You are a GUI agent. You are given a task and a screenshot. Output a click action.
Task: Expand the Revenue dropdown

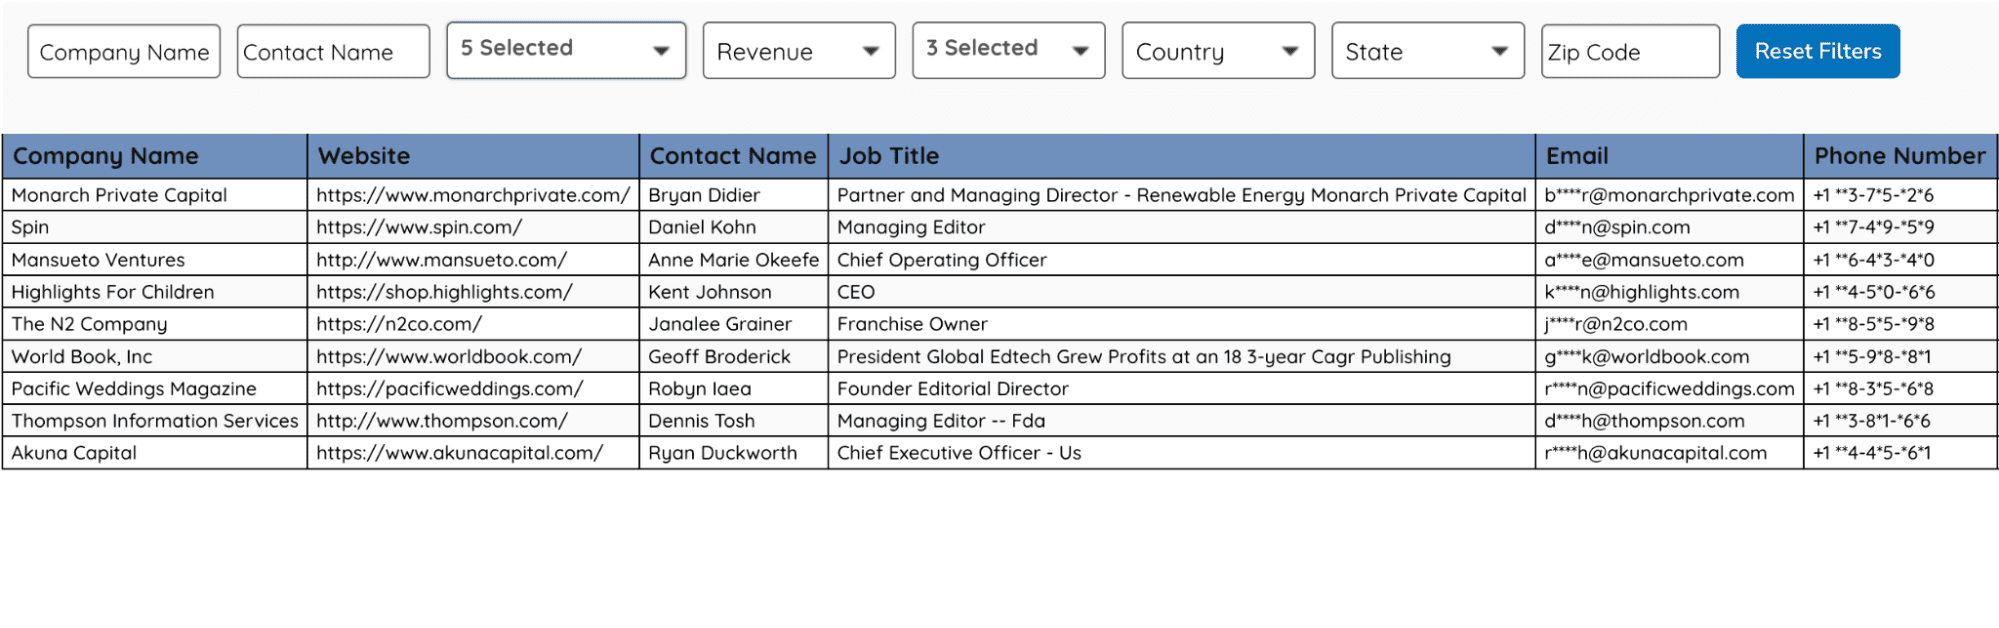798,52
